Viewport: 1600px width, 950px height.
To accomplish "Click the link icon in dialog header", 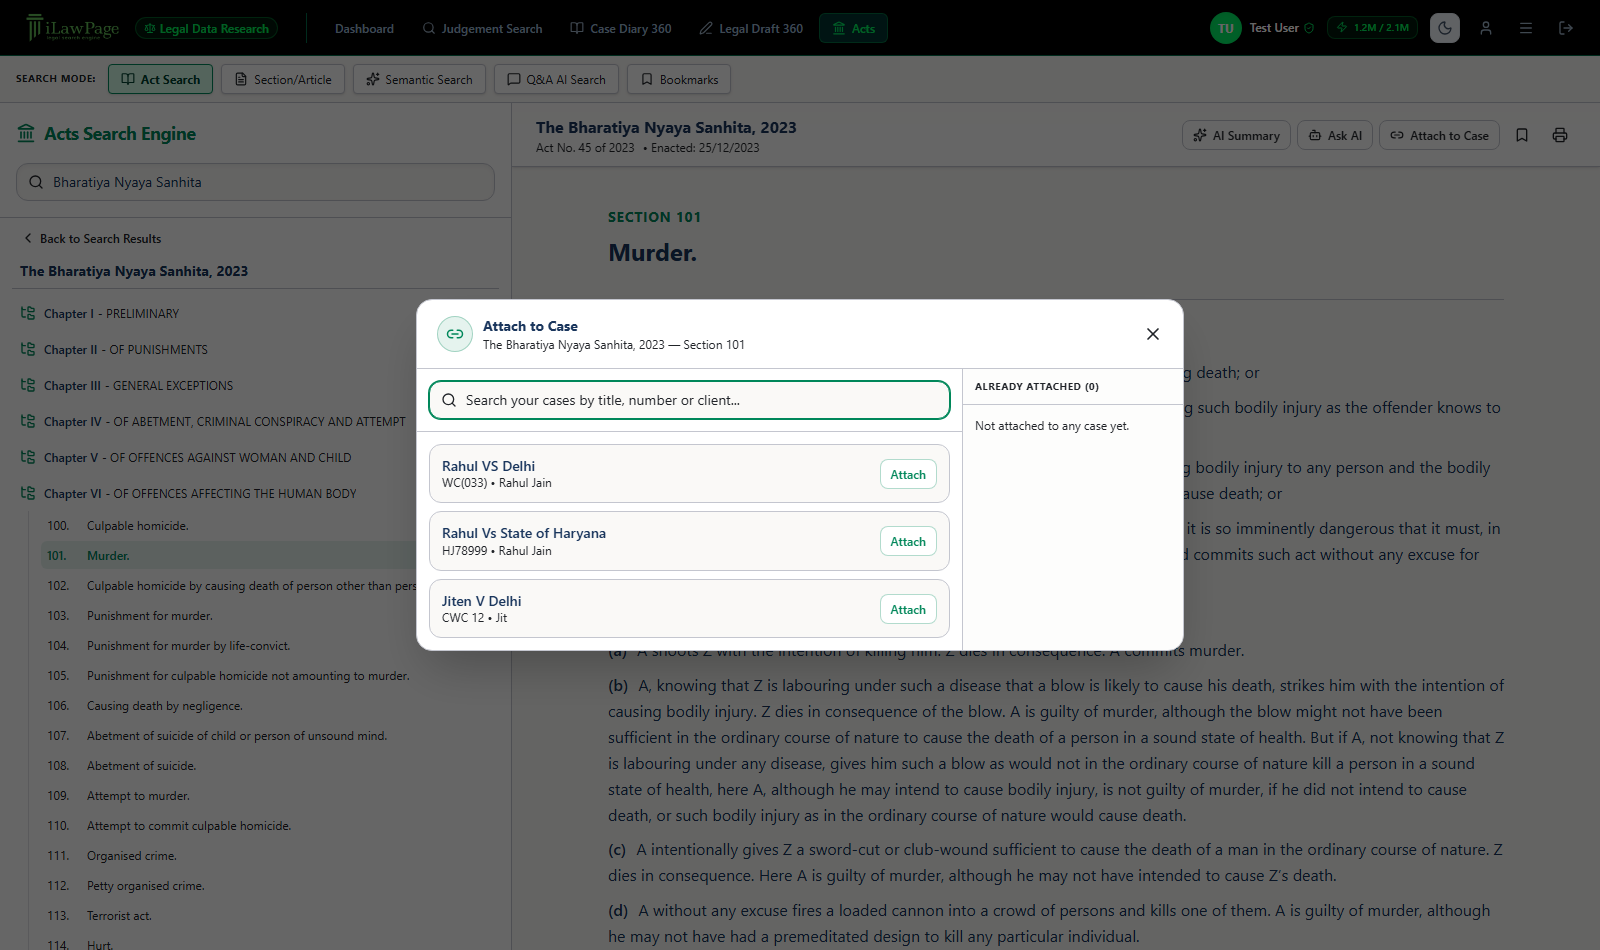I will coord(455,334).
